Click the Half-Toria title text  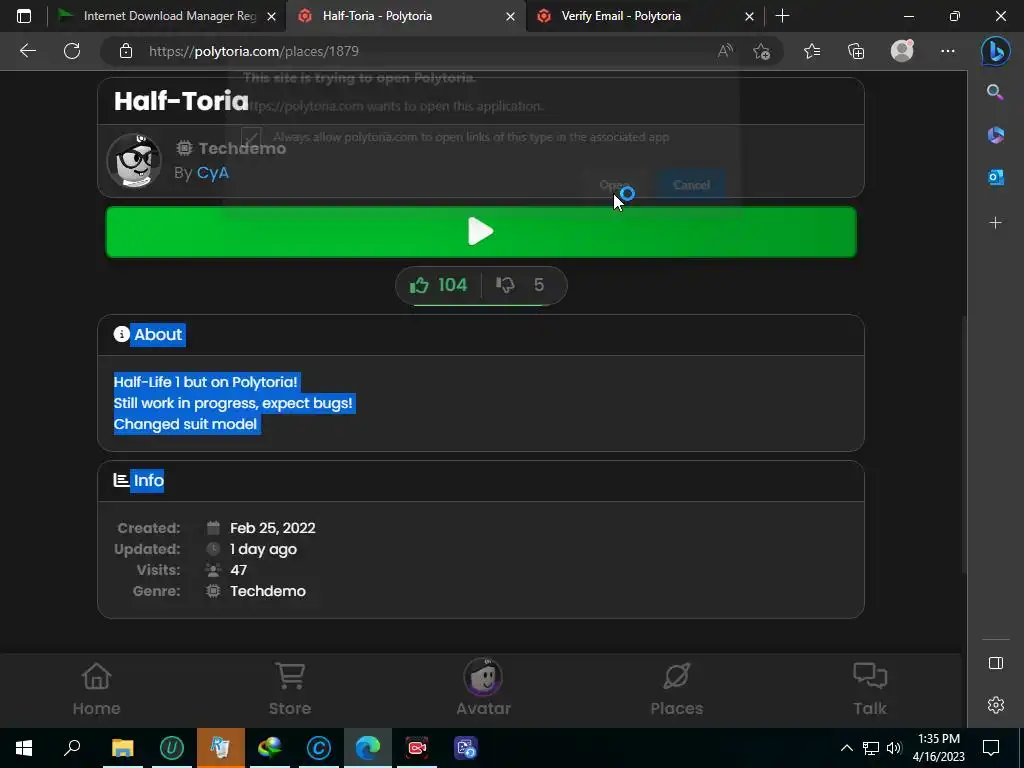tap(181, 101)
